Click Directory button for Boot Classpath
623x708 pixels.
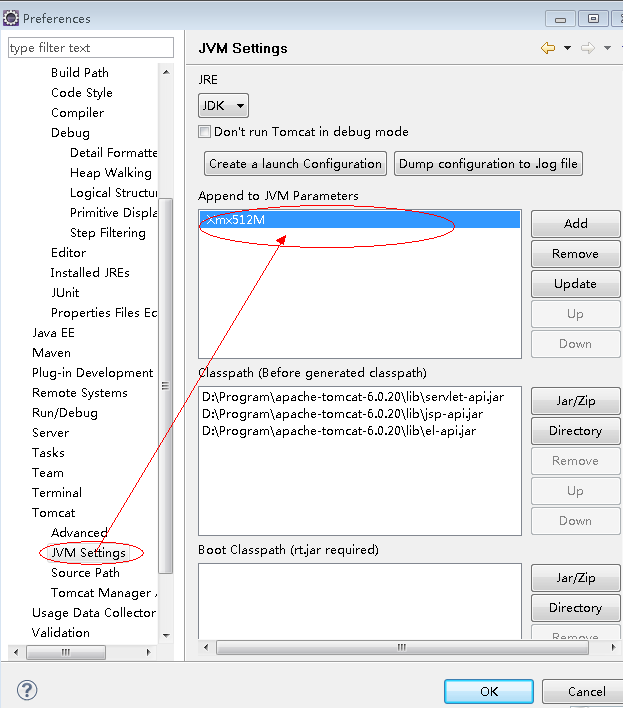(x=576, y=608)
